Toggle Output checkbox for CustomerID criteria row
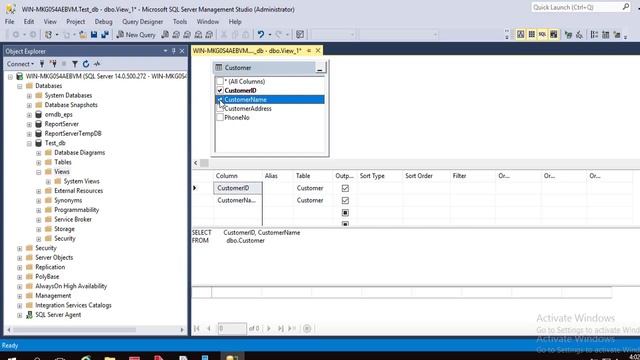The image size is (640, 360). tap(345, 188)
